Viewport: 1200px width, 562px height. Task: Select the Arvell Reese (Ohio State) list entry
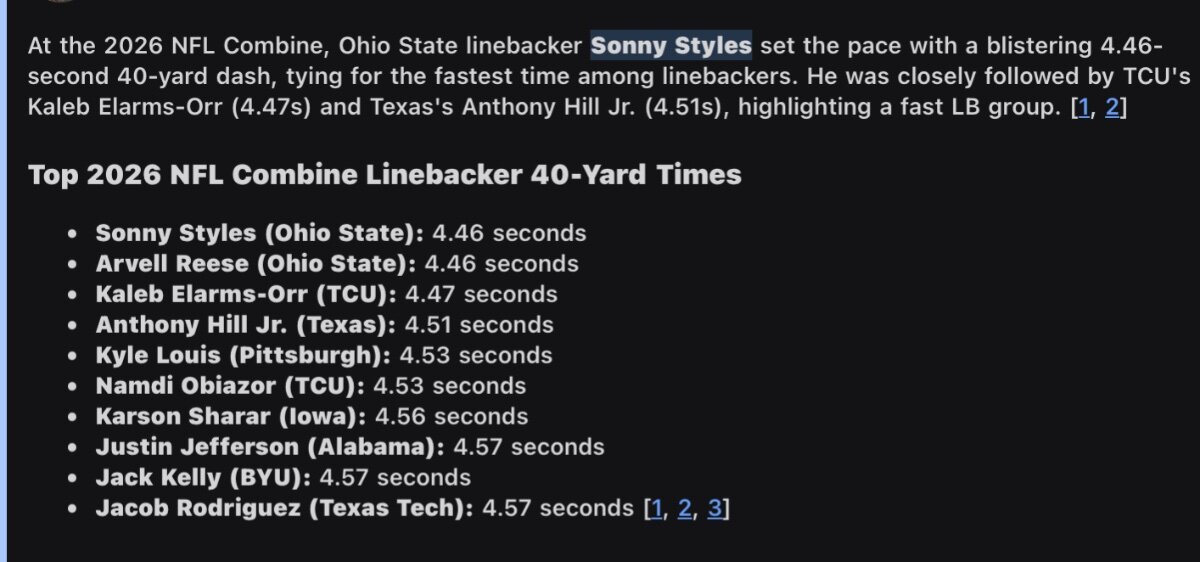tap(336, 264)
